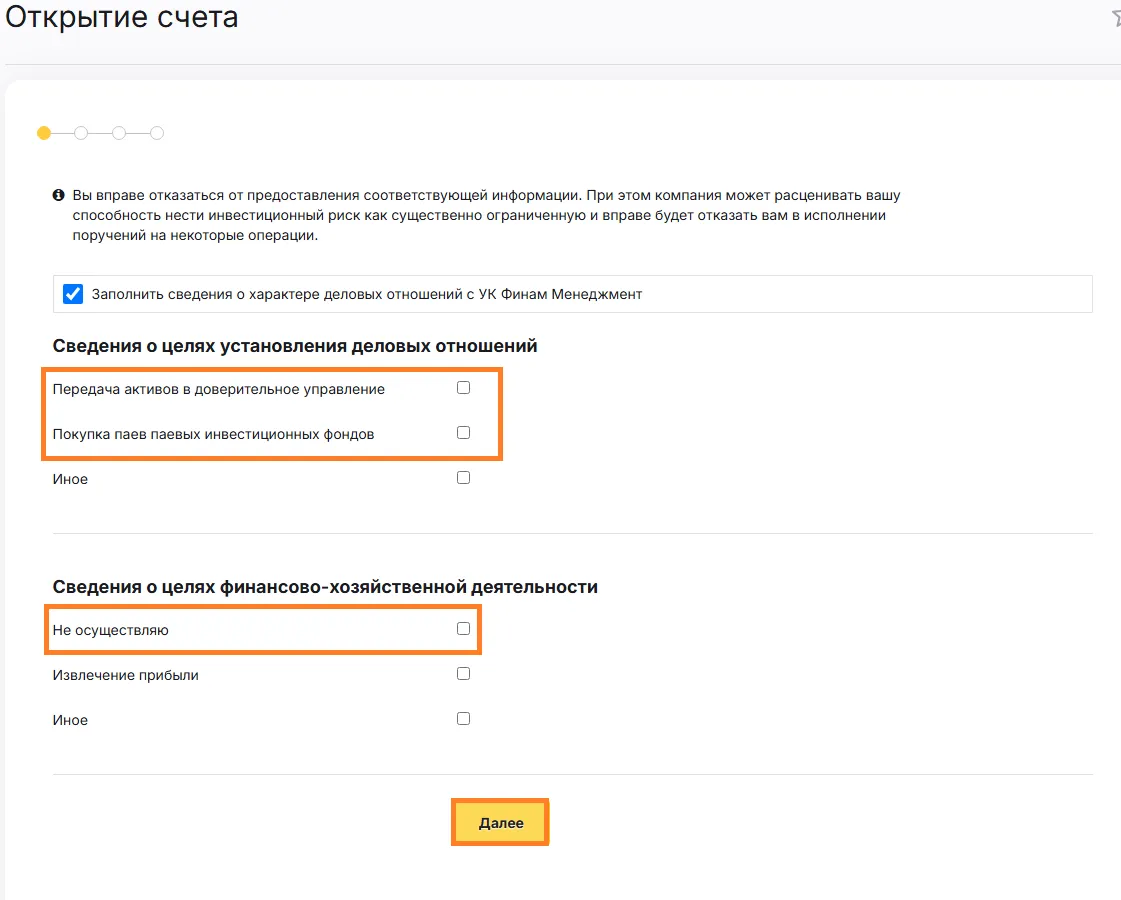Image resolution: width=1121 pixels, height=900 pixels.
Task: Select the third progress step circle
Action: point(119,133)
